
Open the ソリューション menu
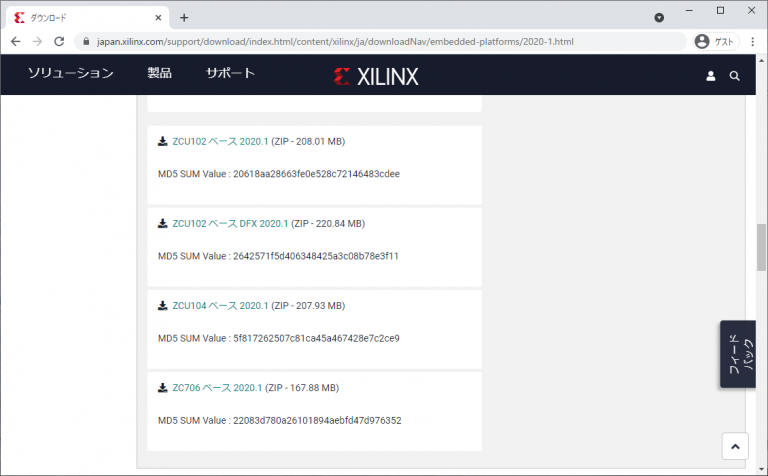[70, 74]
